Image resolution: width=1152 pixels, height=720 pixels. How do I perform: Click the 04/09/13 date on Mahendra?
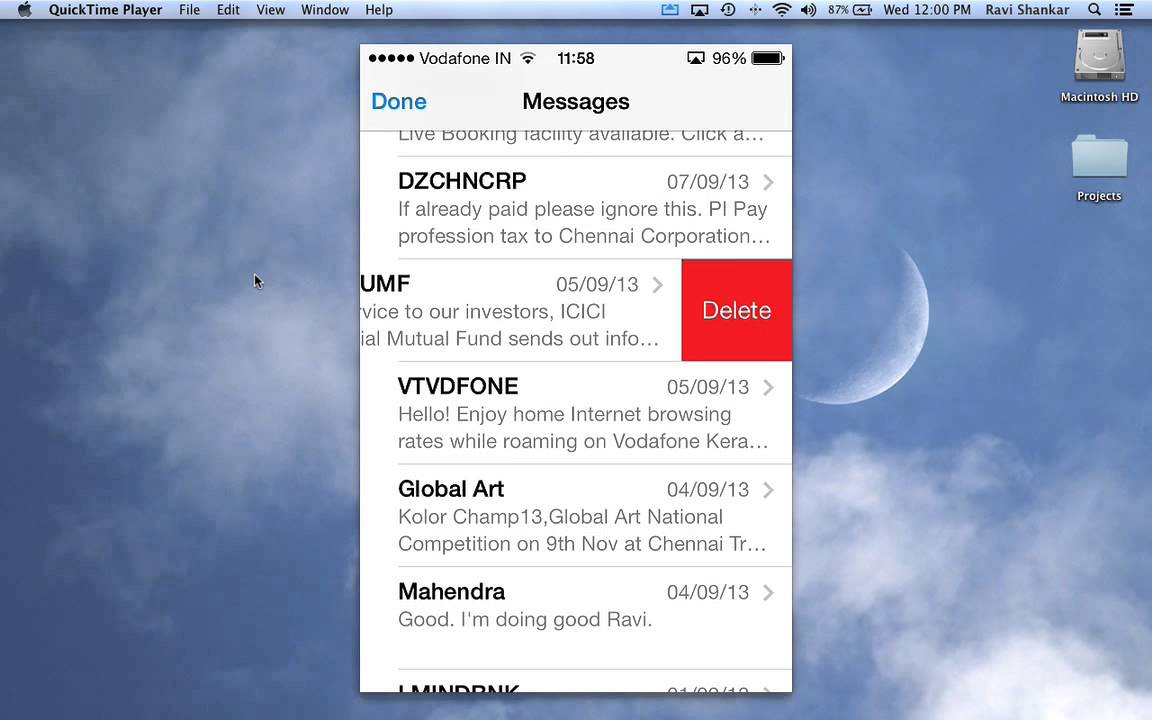click(x=708, y=592)
